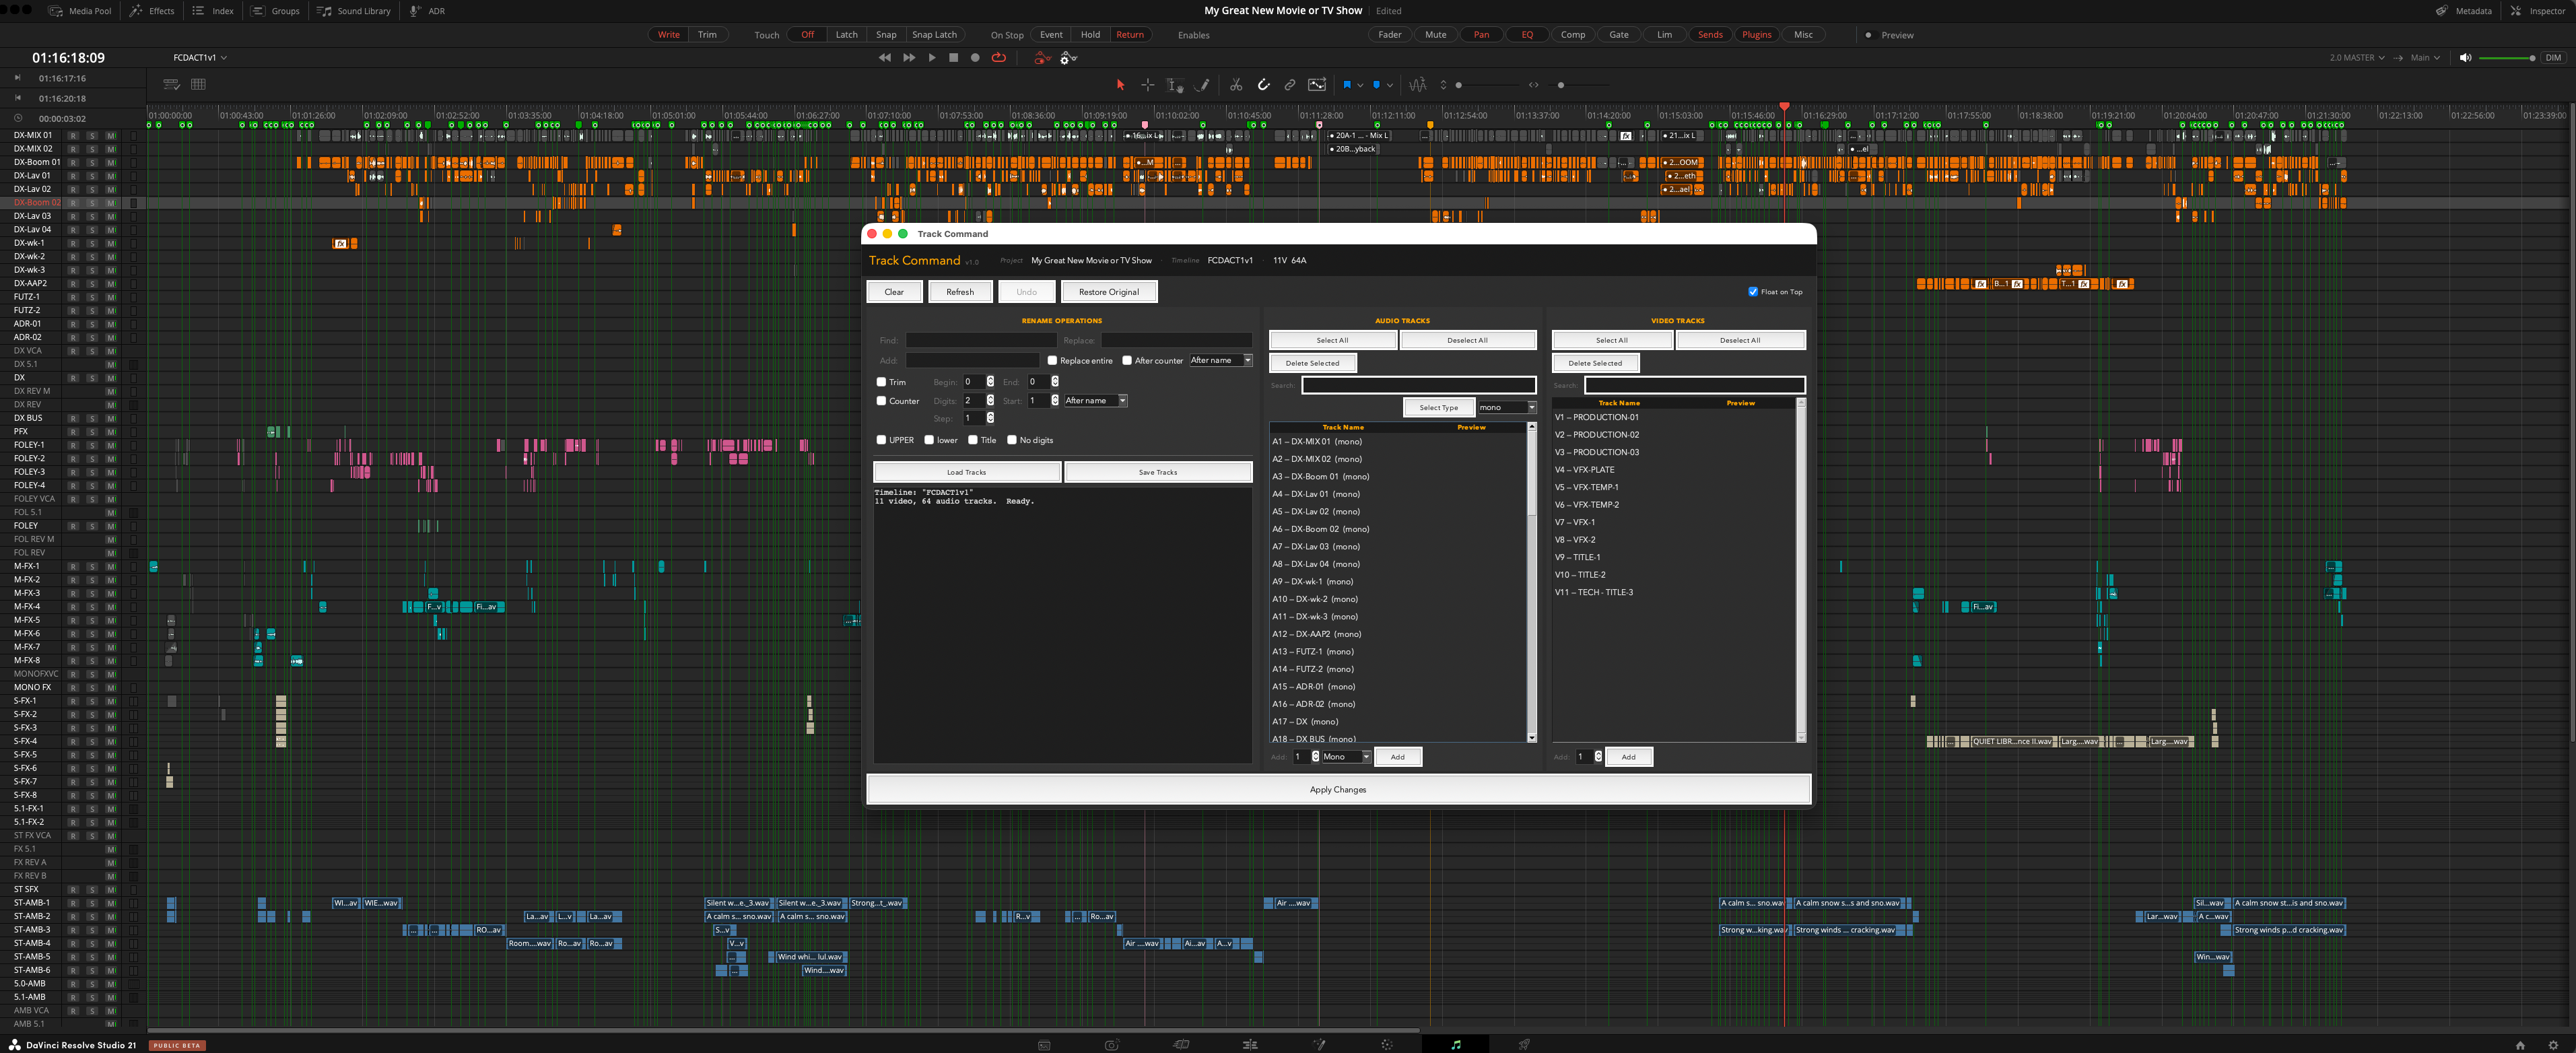The height and width of the screenshot is (1053, 2576).
Task: Click the Load Tracks button
Action: [966, 472]
